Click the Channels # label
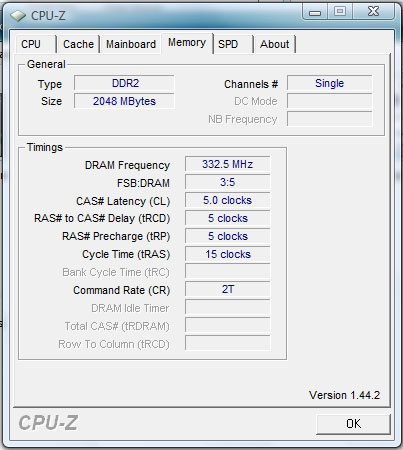Image resolution: width=403 pixels, height=450 pixels. click(251, 84)
